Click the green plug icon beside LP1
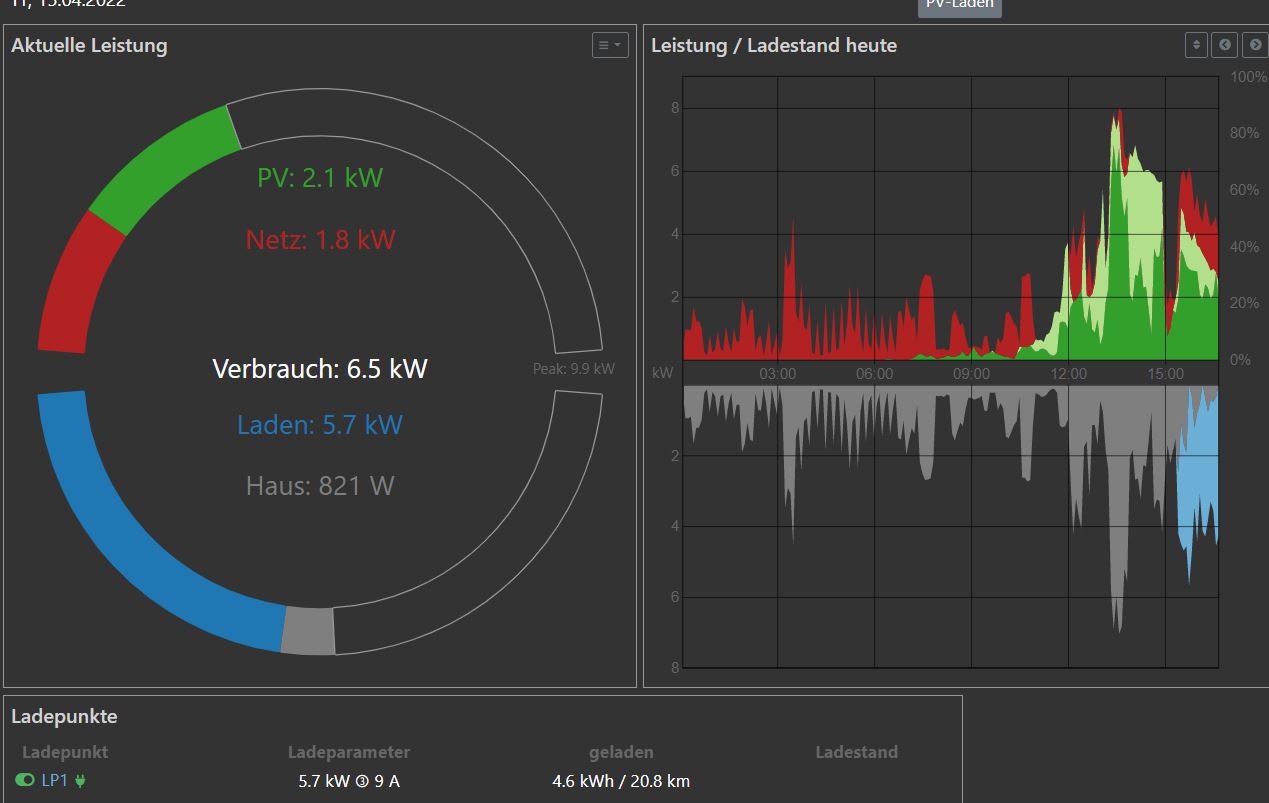 80,780
